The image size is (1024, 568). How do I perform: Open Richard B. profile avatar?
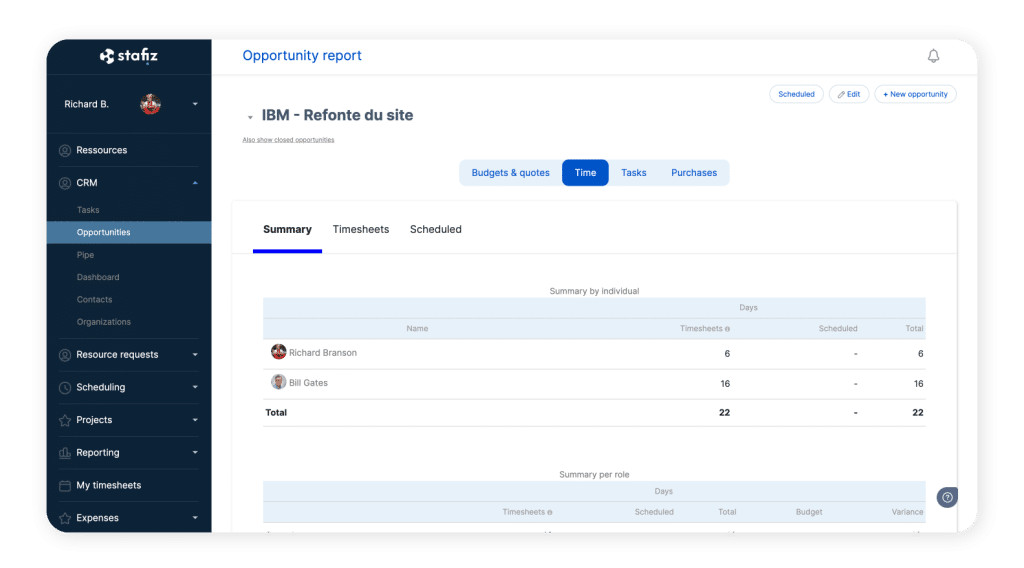[x=150, y=104]
